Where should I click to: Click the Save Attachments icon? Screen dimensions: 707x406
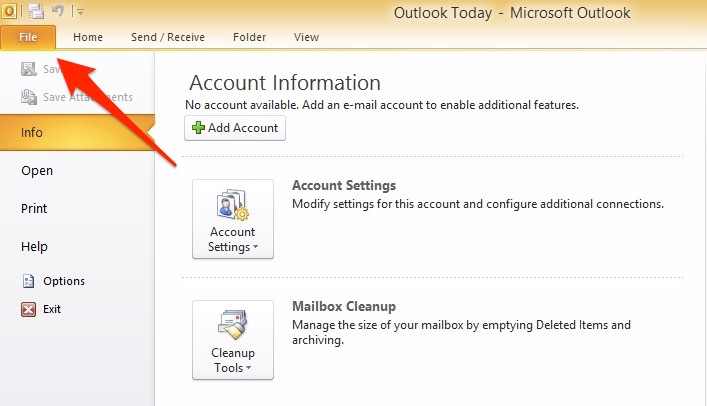[29, 97]
